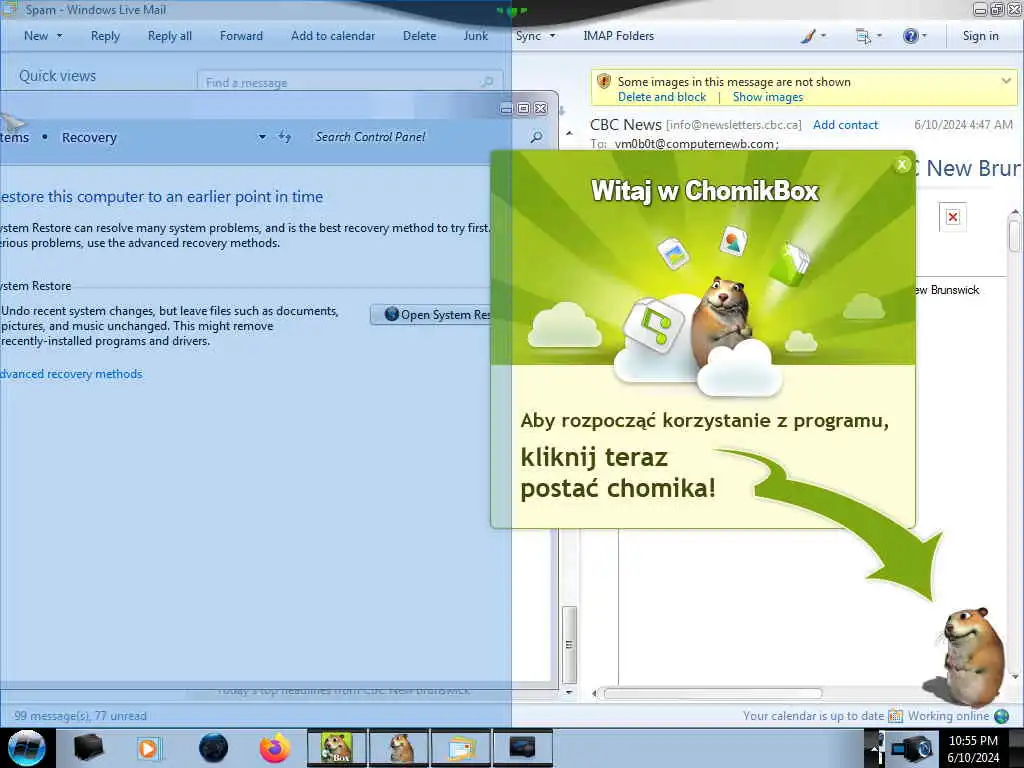The width and height of the screenshot is (1024, 768).
Task: Switch to Windows Live Mail taskbar button
Action: tap(460, 748)
